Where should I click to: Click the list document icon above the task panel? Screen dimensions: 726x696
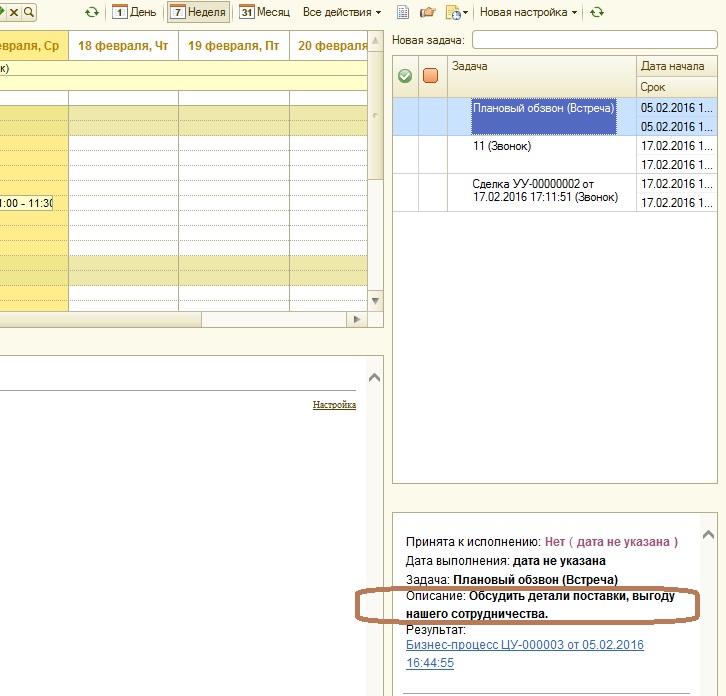pos(403,13)
